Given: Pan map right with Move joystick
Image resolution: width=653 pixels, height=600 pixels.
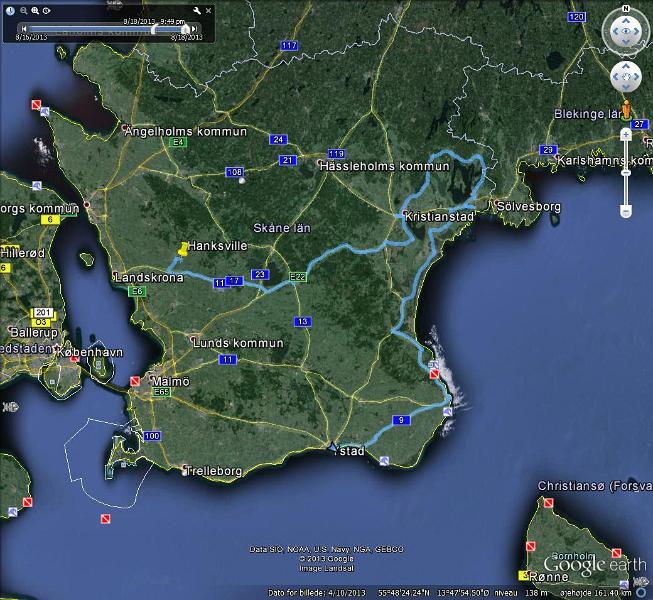Looking at the screenshot, I should (x=636, y=77).
